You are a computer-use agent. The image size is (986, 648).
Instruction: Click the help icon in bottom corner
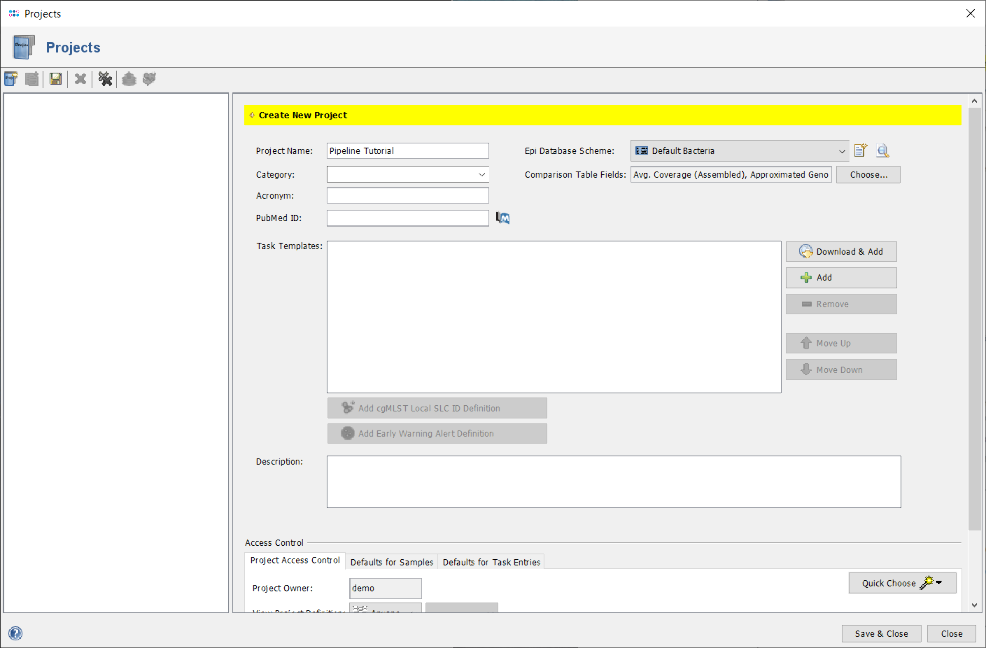click(x=15, y=633)
